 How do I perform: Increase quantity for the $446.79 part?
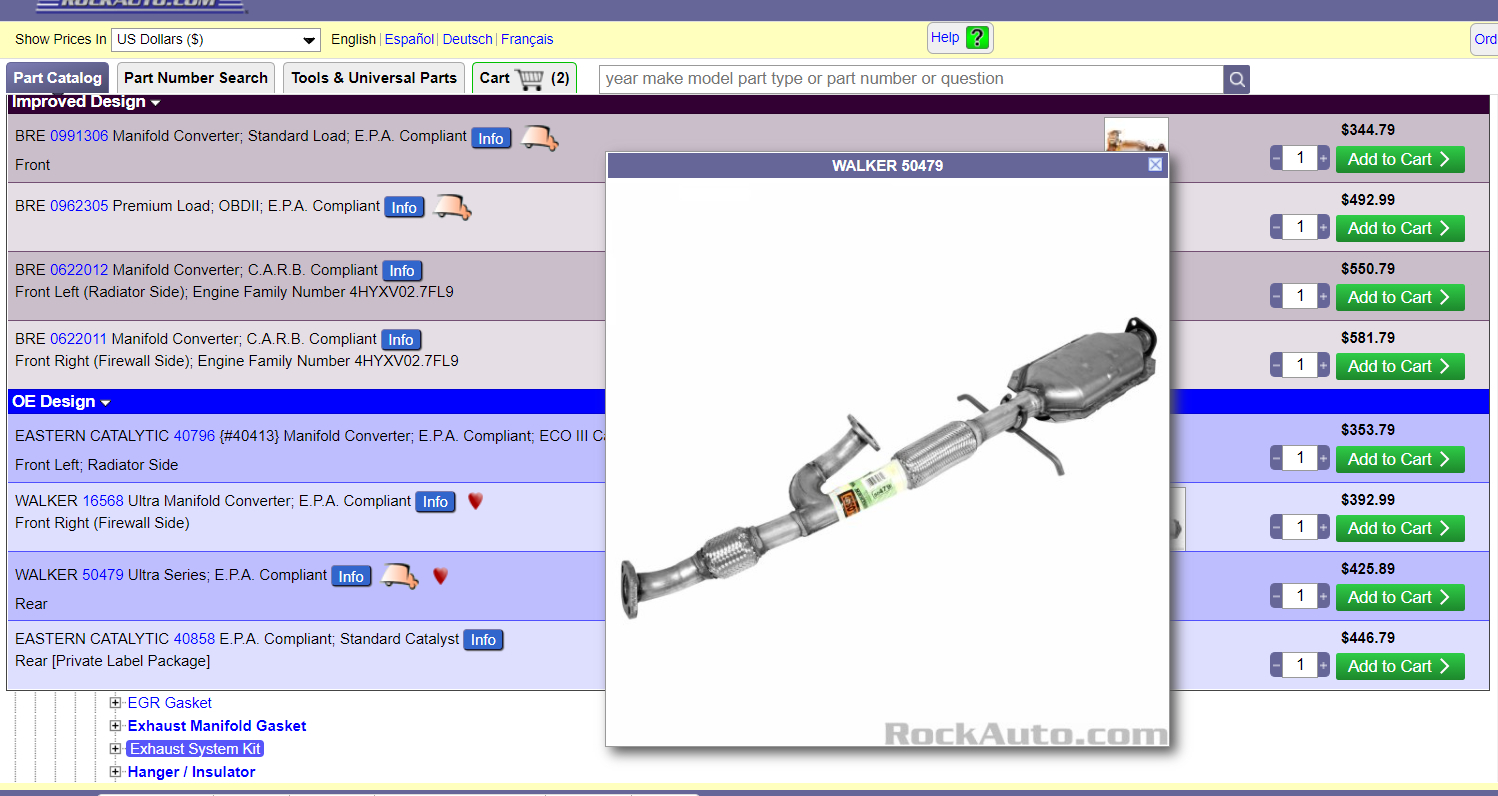click(1324, 666)
